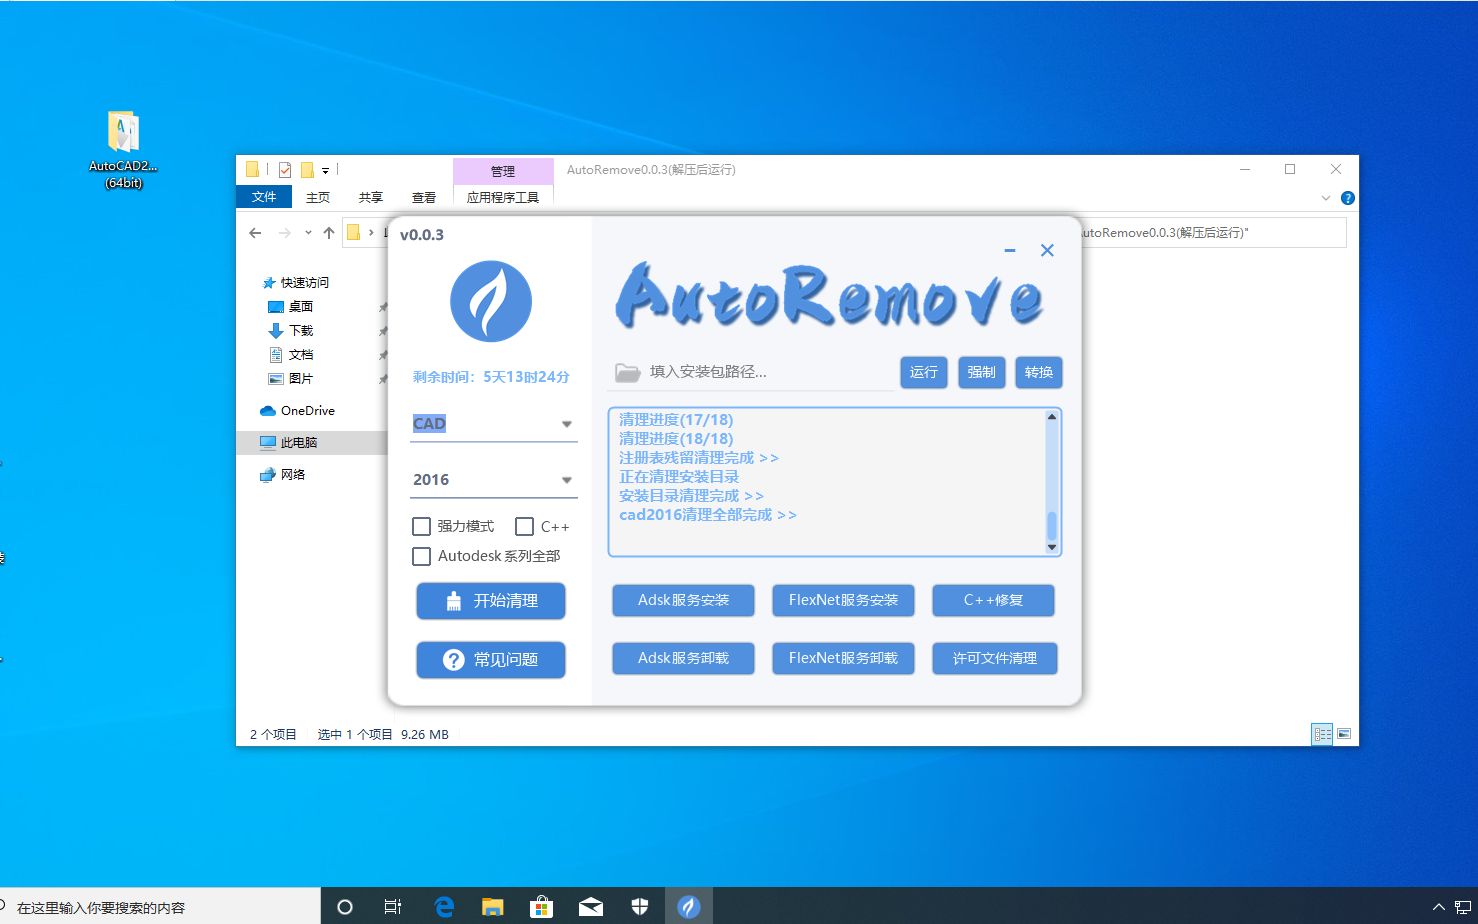Click 许可文件清理 button

[x=994, y=658]
